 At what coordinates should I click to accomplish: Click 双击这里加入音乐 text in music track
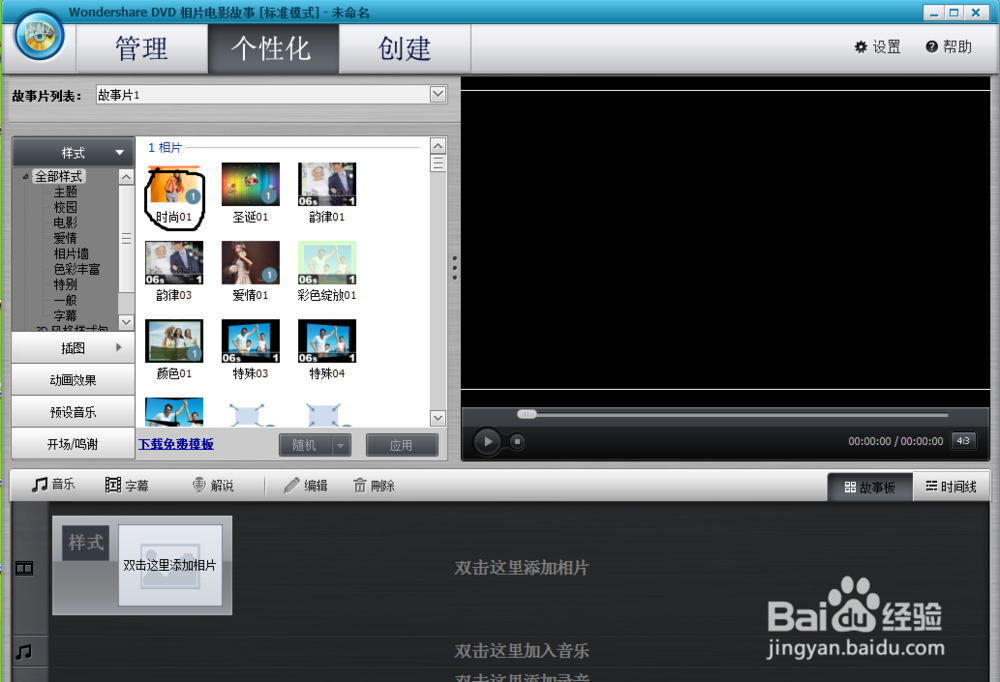(x=522, y=651)
